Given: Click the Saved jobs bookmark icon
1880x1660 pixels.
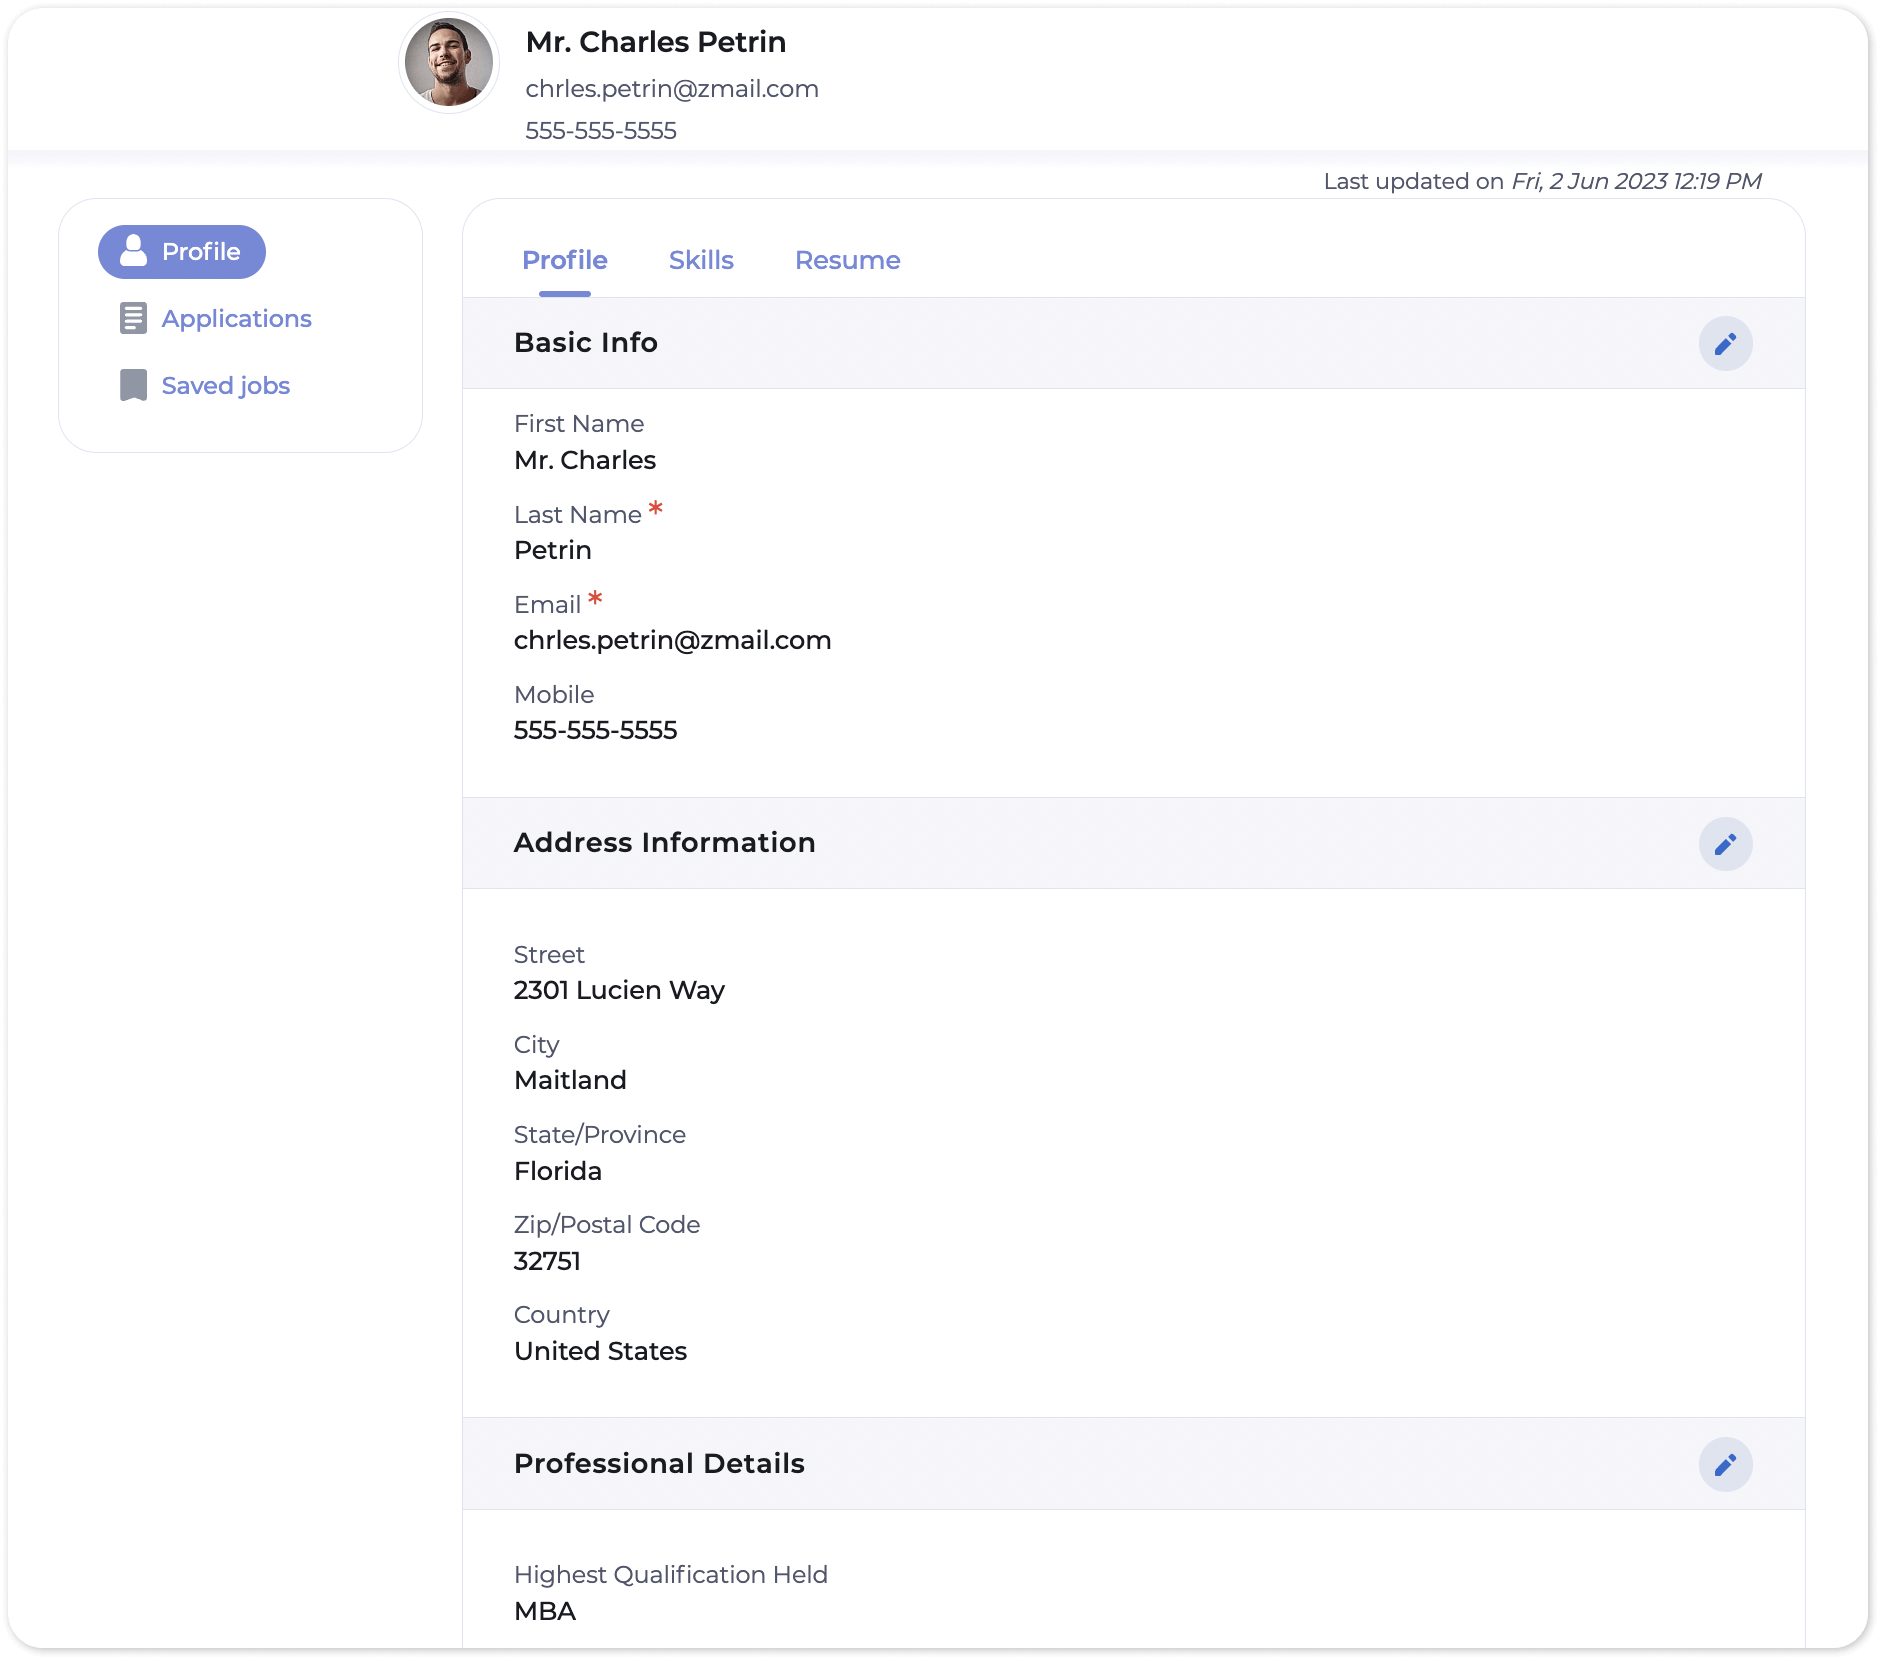Looking at the screenshot, I should 133,385.
